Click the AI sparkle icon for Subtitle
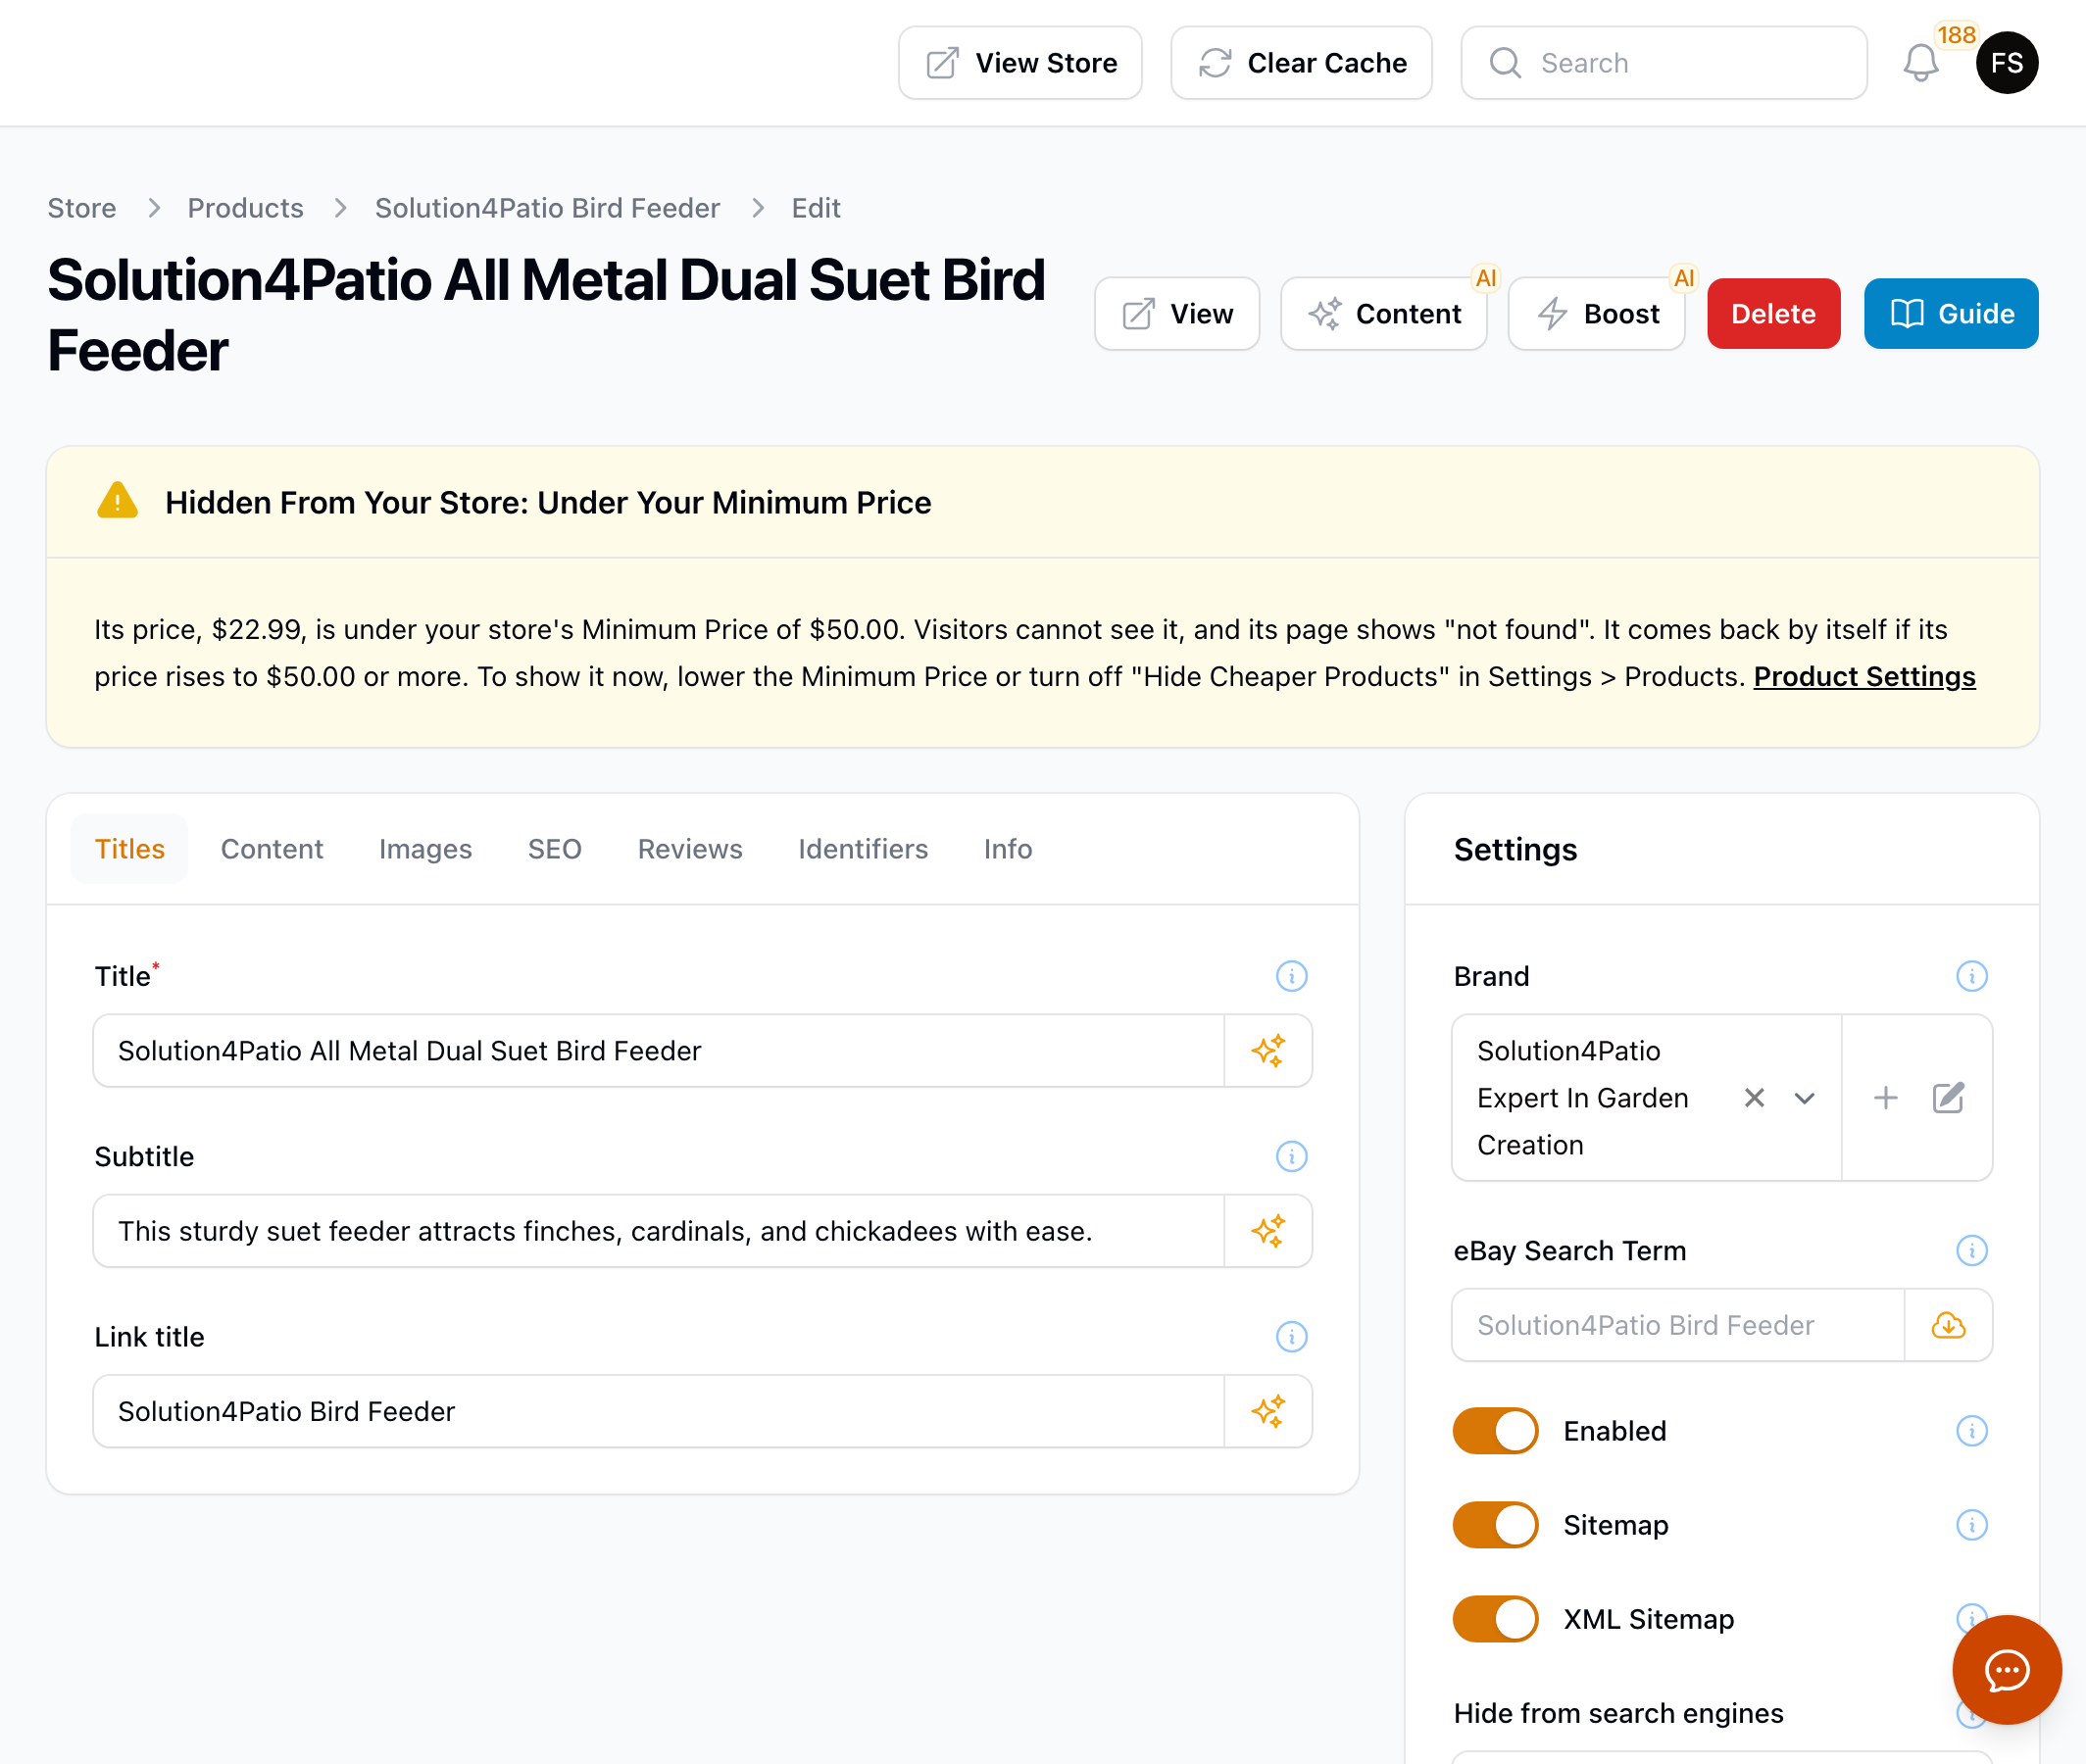This screenshot has height=1764, width=2086. pos(1268,1231)
